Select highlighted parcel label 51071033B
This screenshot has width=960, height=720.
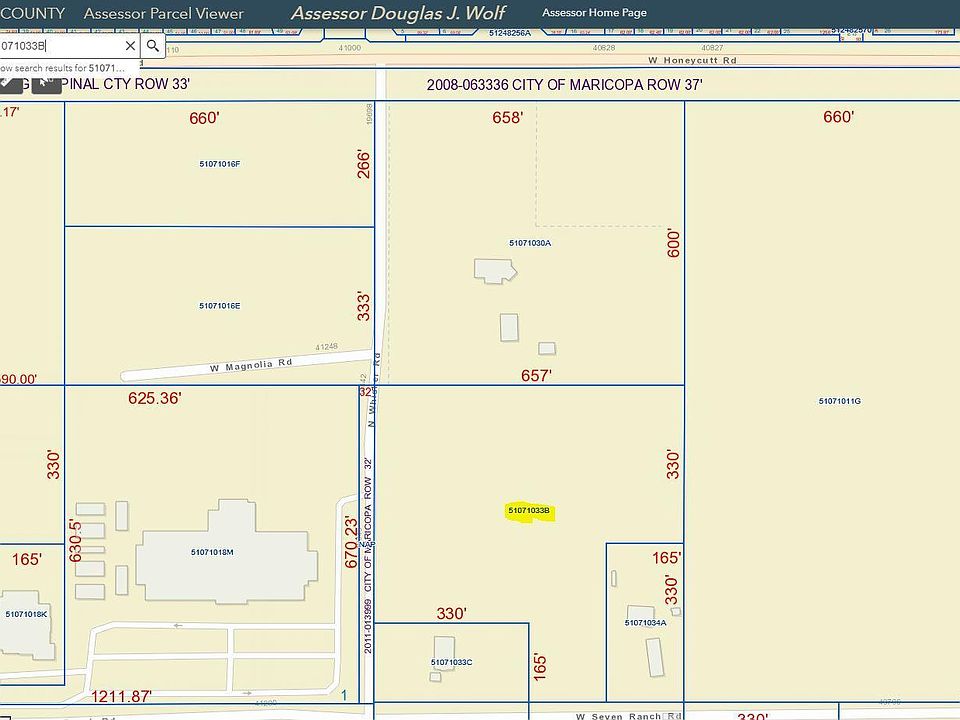[x=529, y=511]
